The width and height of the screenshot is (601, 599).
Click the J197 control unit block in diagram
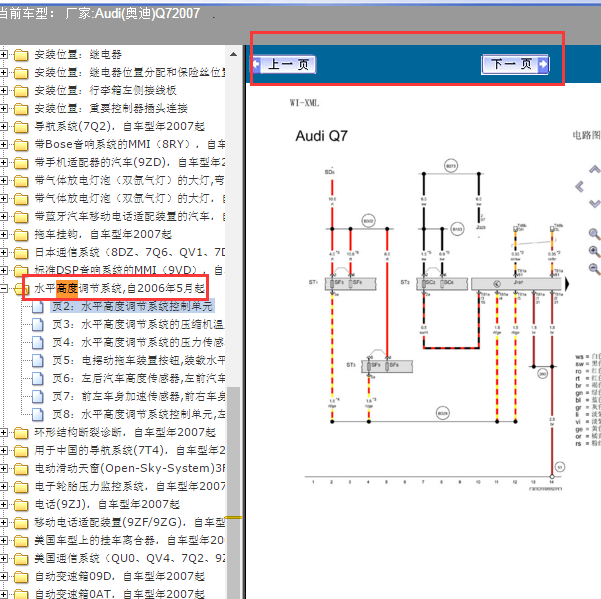(x=516, y=284)
